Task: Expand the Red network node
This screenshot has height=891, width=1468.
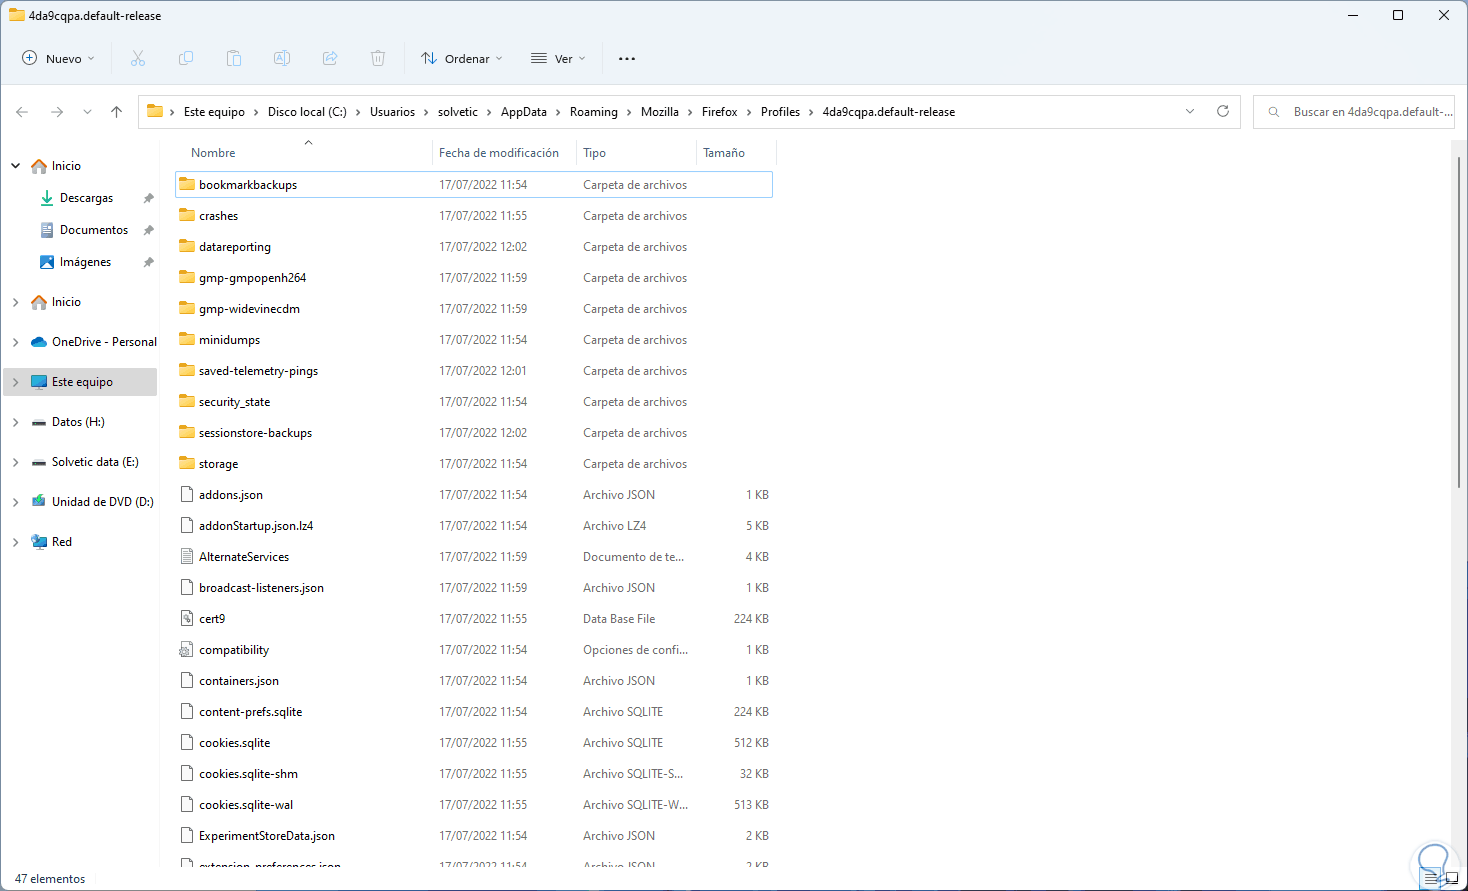Action: point(16,542)
